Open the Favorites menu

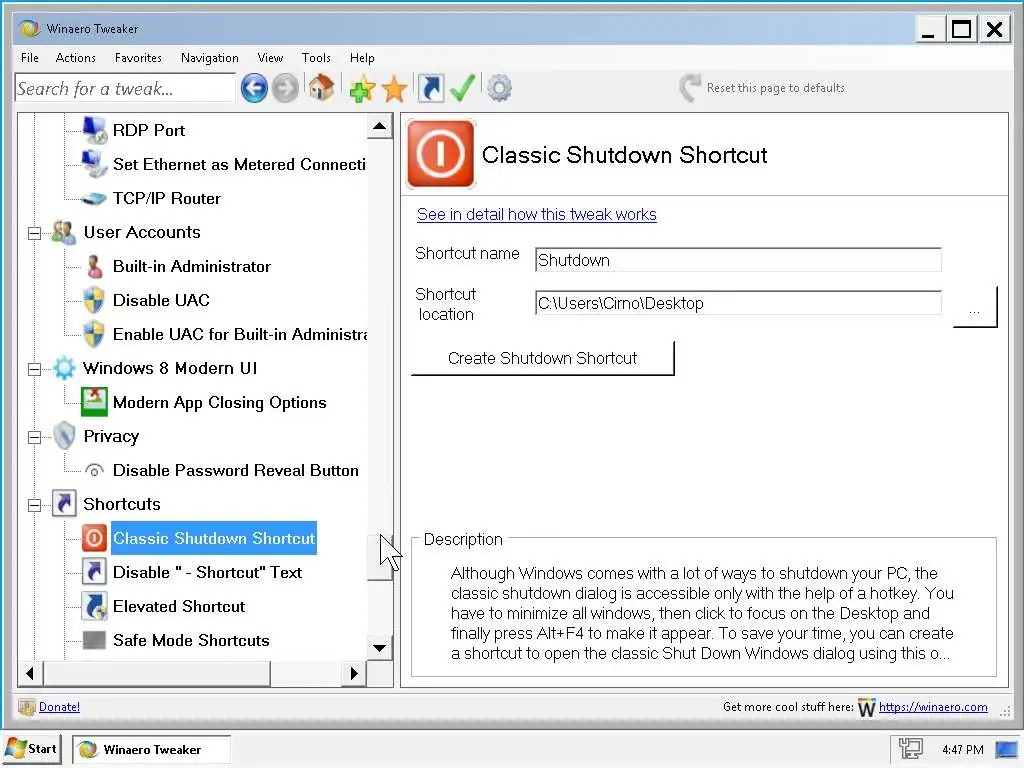tap(138, 57)
